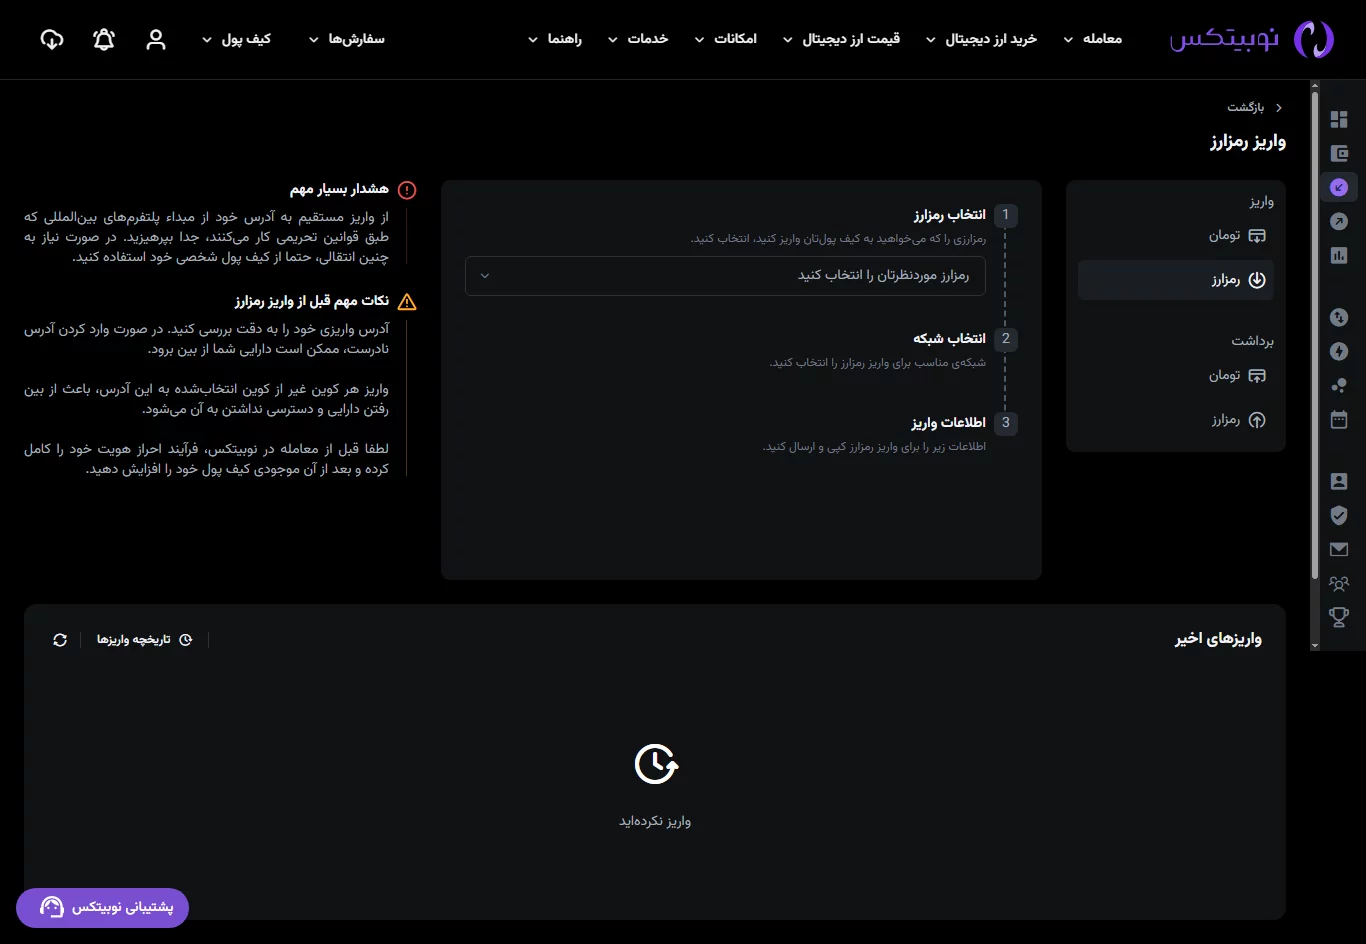The image size is (1366, 944).
Task: Click step 3 اطلاعات واریز
Action: tap(948, 423)
